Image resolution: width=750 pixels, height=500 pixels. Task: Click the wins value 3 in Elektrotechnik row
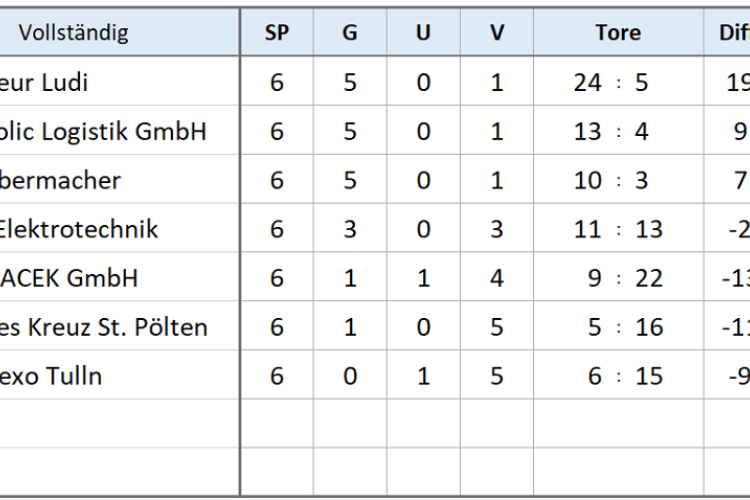tap(350, 228)
